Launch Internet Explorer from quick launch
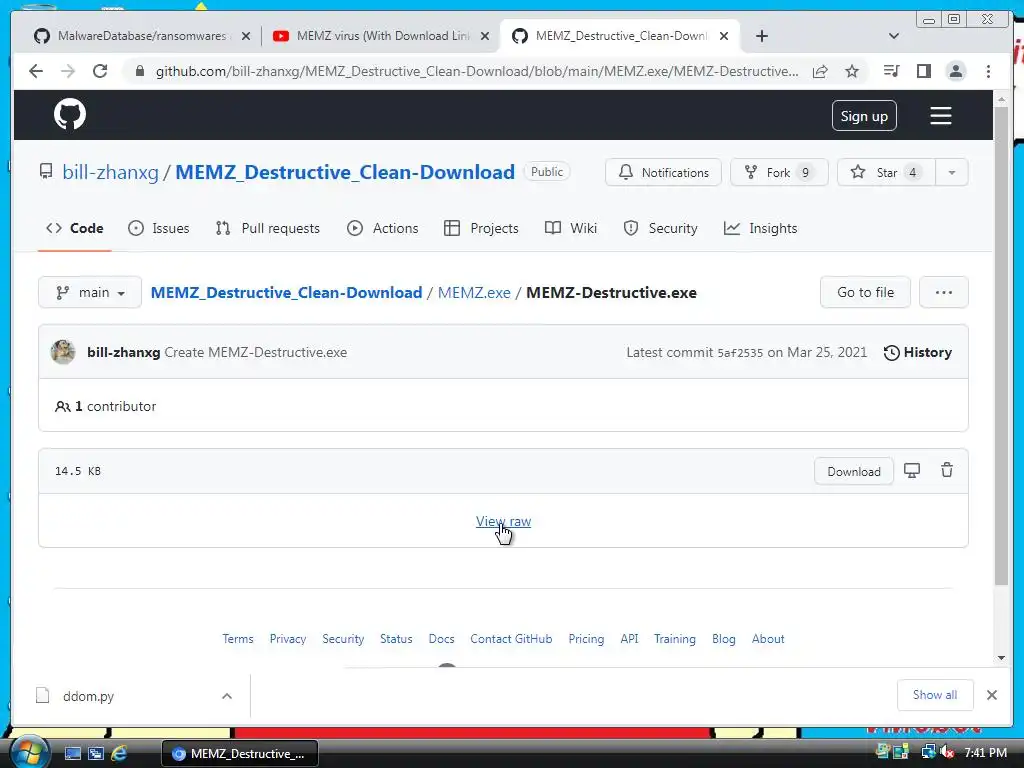 [x=119, y=754]
